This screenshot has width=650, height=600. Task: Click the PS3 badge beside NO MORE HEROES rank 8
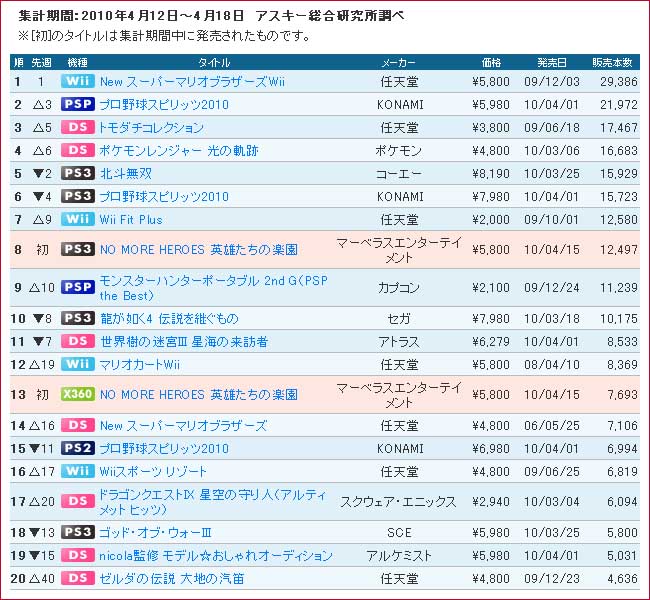tap(78, 249)
